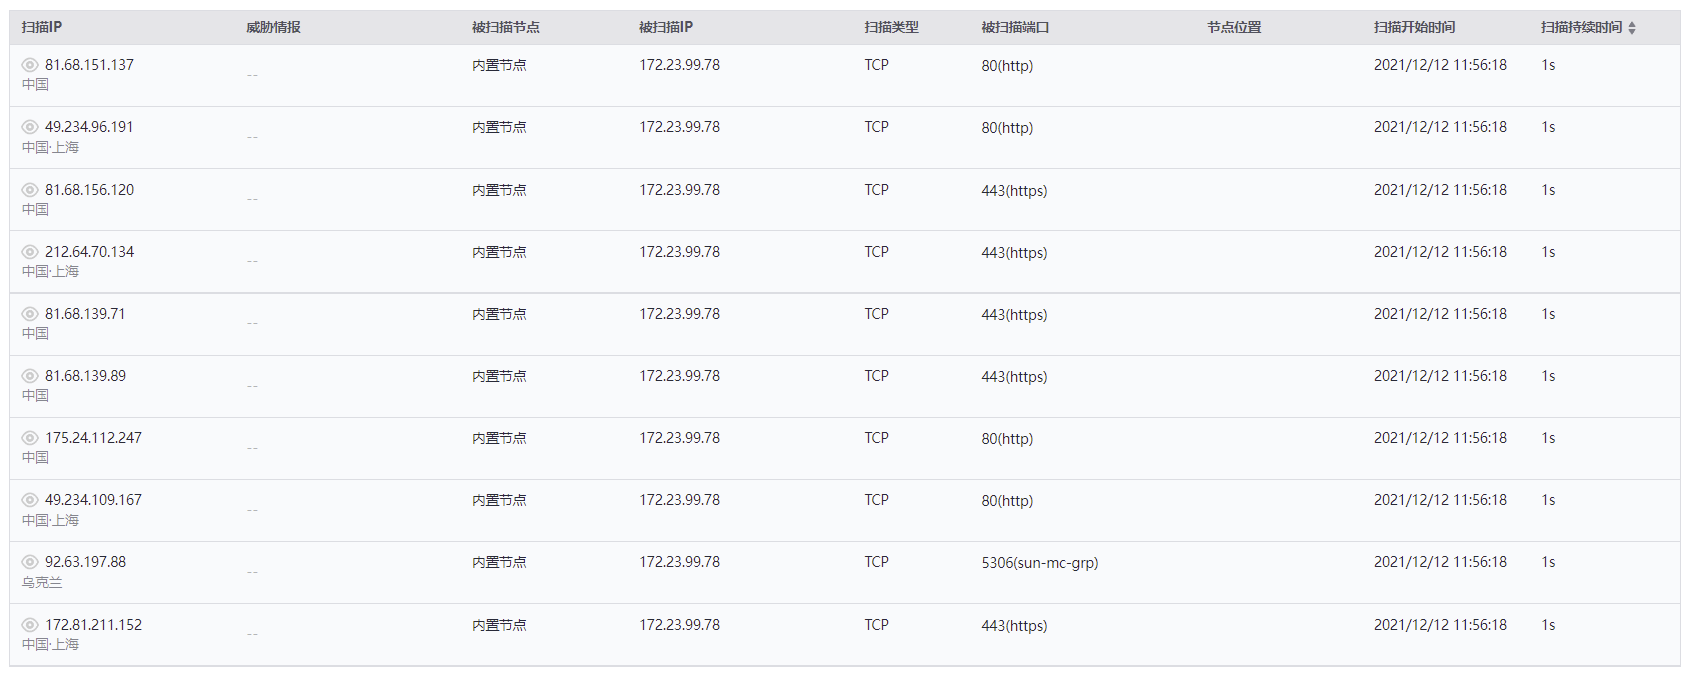
Task: Toggle the eye icon beside 172.81.211.152
Action: pyautogui.click(x=30, y=625)
